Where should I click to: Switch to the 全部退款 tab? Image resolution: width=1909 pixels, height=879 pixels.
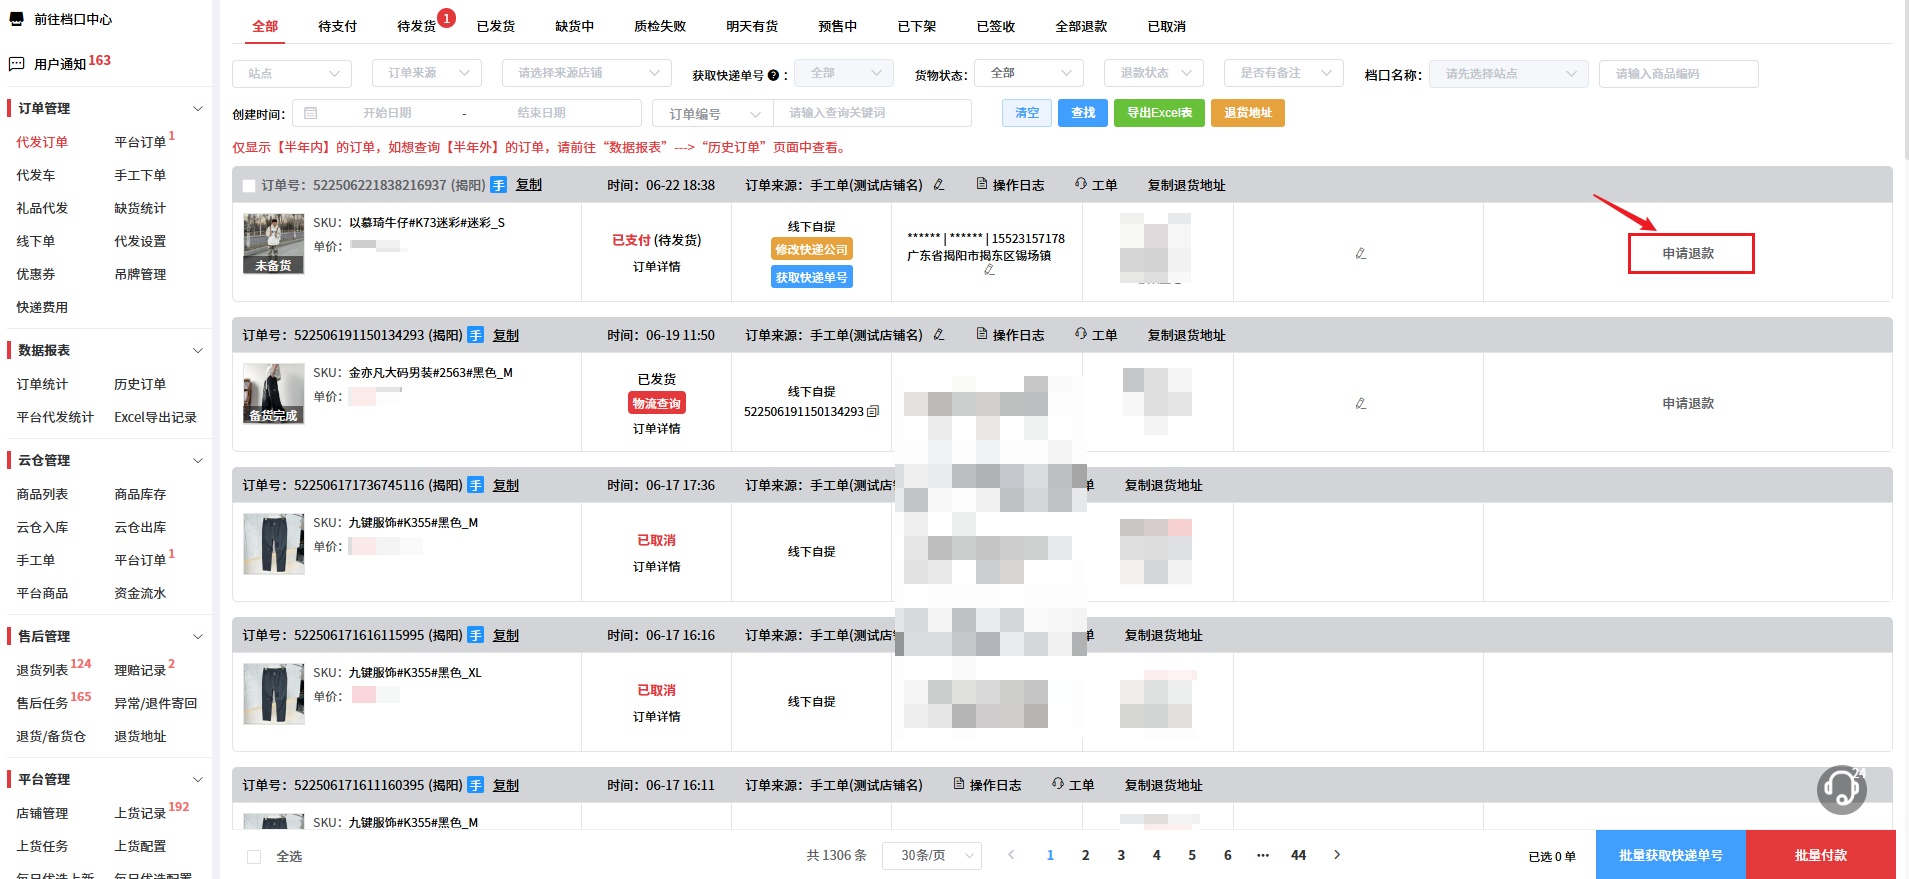[x=1081, y=26]
